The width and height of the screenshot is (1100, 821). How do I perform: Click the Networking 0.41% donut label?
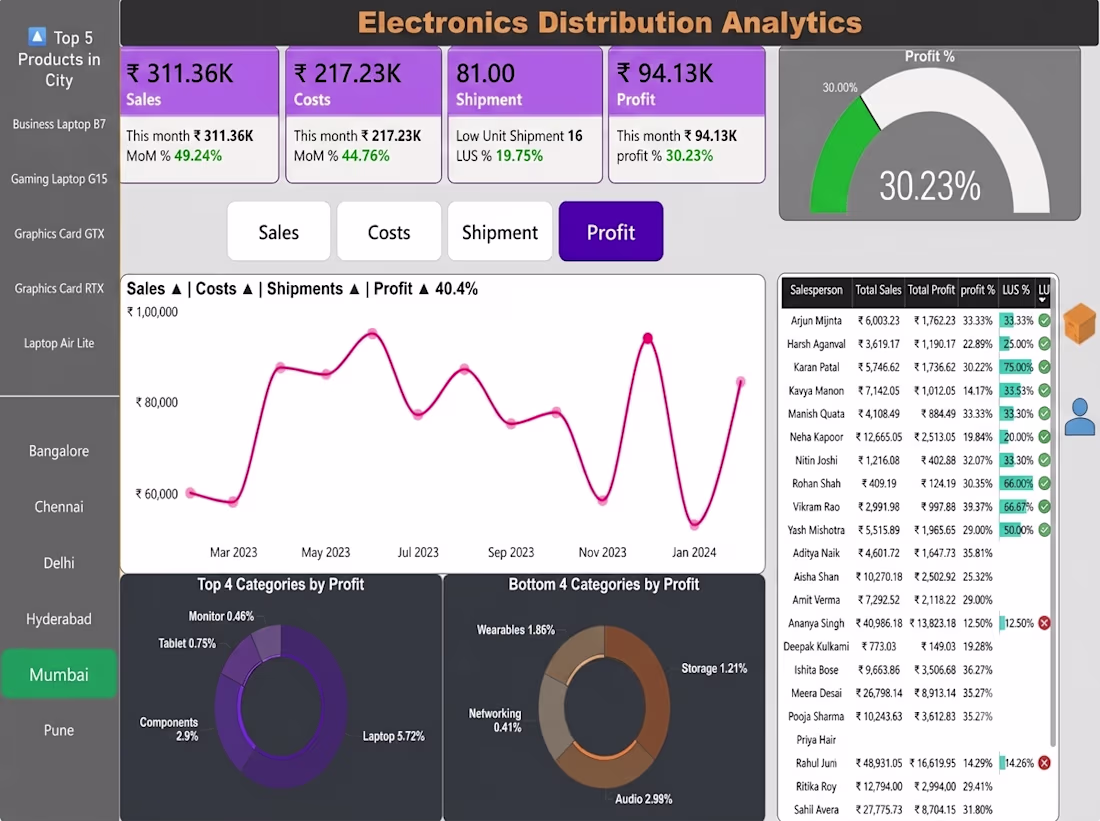[495, 720]
